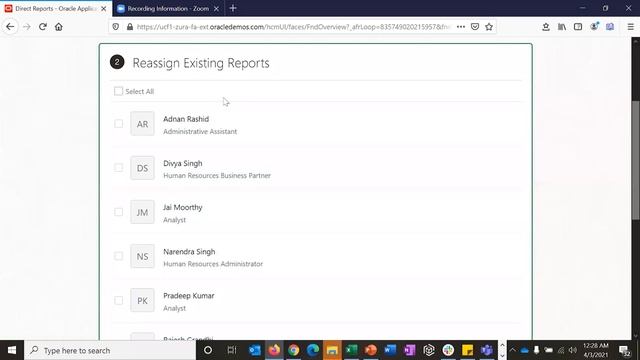Click the Administrative Assistant job title
Image resolution: width=640 pixels, height=360 pixels.
click(200, 131)
